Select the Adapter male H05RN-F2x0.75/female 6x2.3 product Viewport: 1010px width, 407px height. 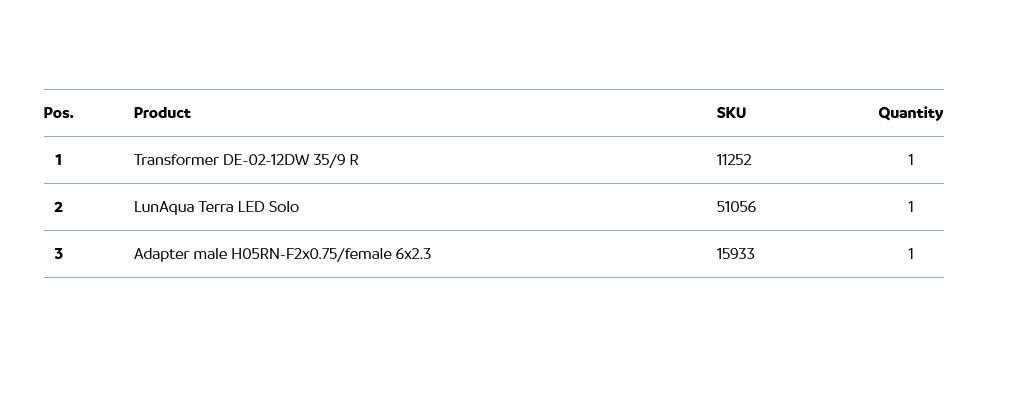coord(282,254)
